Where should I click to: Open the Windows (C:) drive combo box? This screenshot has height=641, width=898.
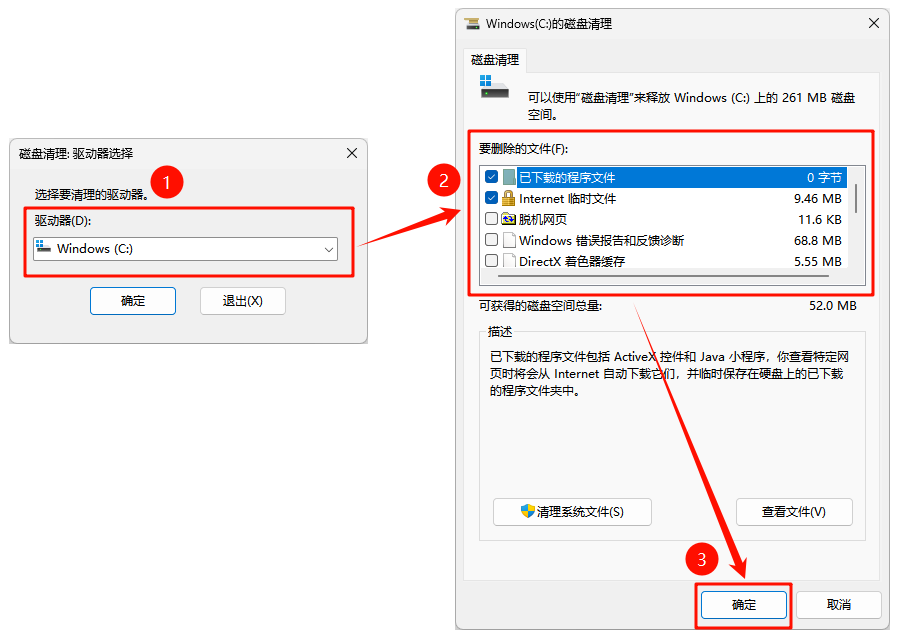[186, 249]
